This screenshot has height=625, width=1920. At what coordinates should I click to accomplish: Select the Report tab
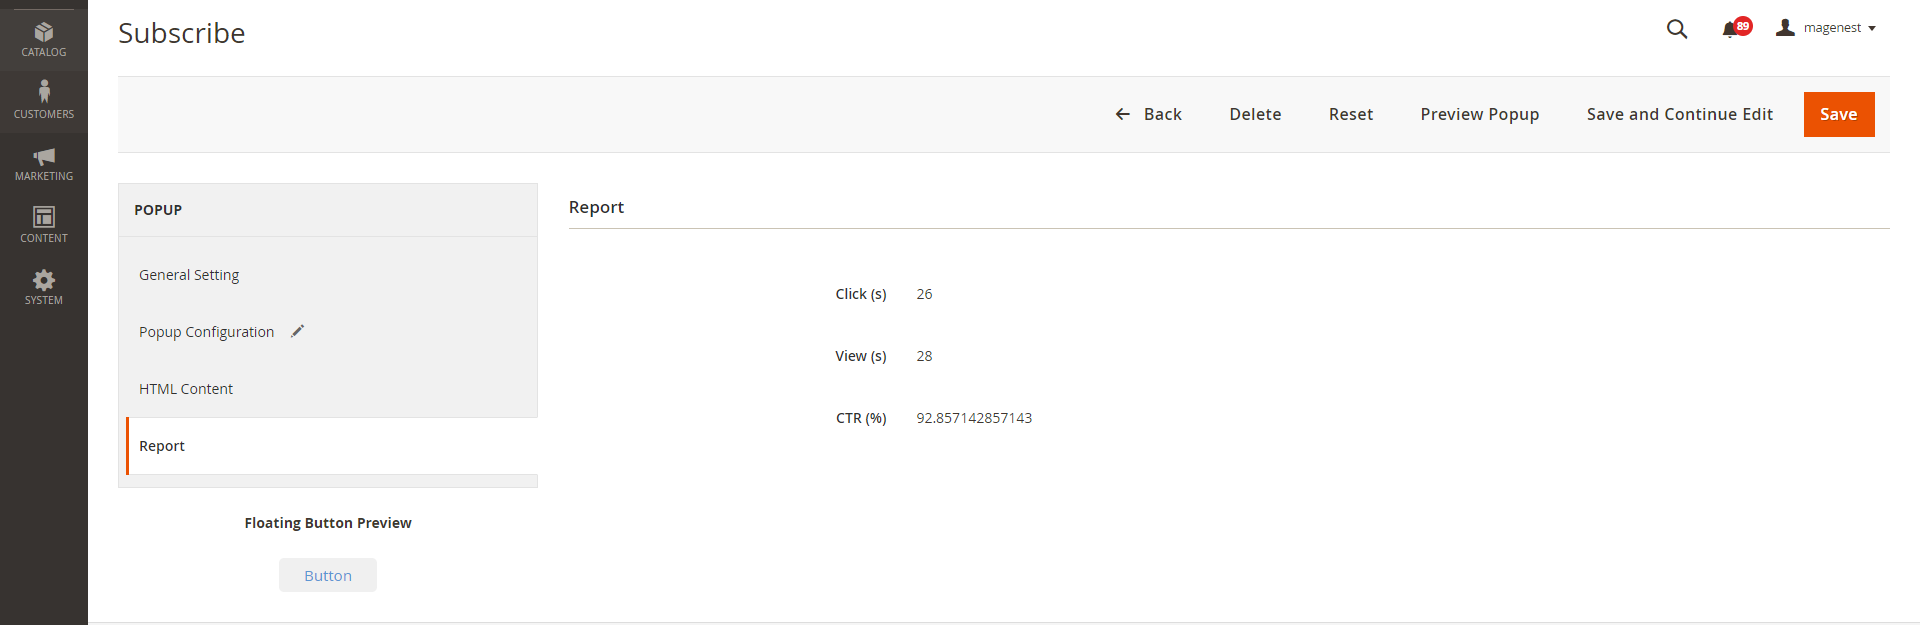[x=162, y=446]
